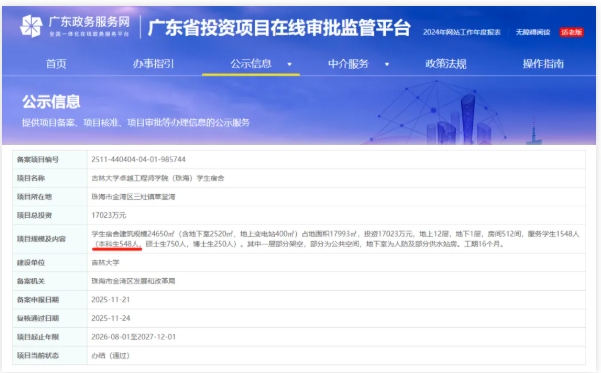Click project name 吉林大学卓越工程师学院（珠海）学生宿舍
The height and width of the screenshot is (373, 601).
(158, 178)
